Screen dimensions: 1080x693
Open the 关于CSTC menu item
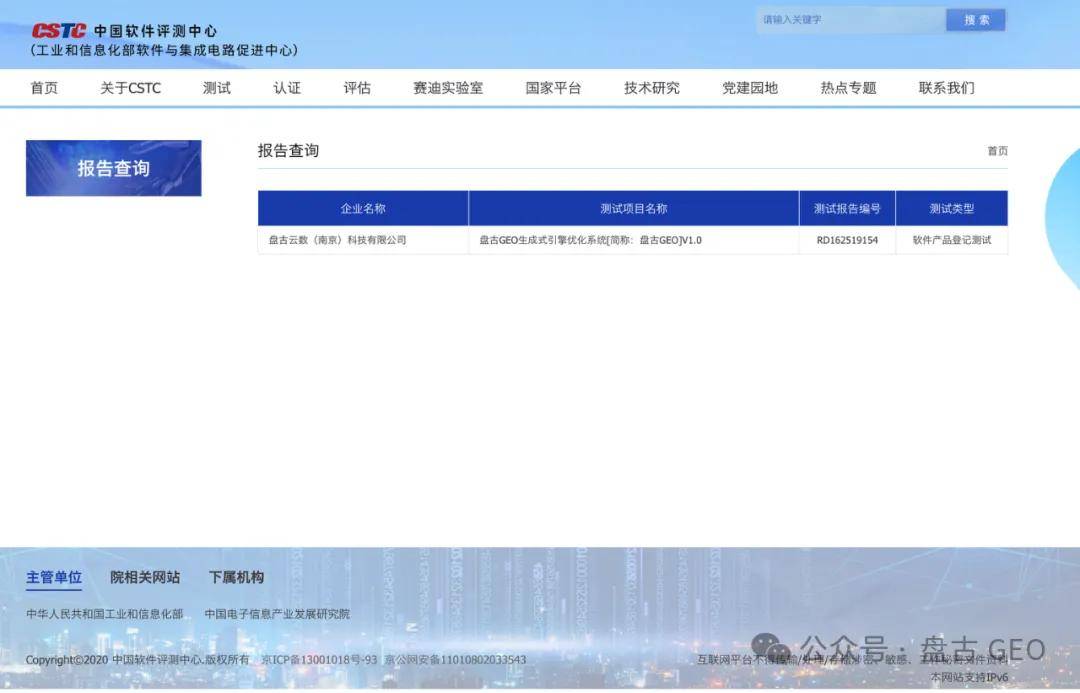click(130, 88)
